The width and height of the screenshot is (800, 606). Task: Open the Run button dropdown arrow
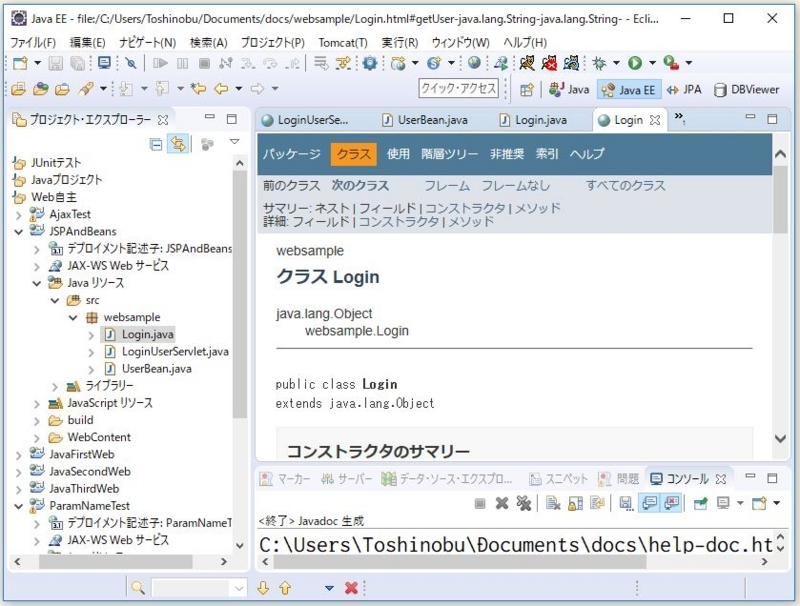(652, 63)
